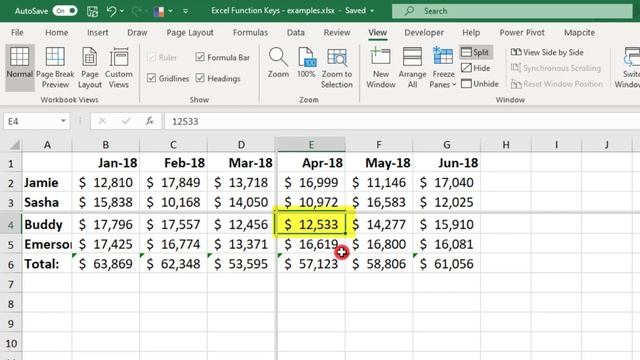Go to the Draw tab
Viewport: 640px width, 360px height.
(137, 33)
